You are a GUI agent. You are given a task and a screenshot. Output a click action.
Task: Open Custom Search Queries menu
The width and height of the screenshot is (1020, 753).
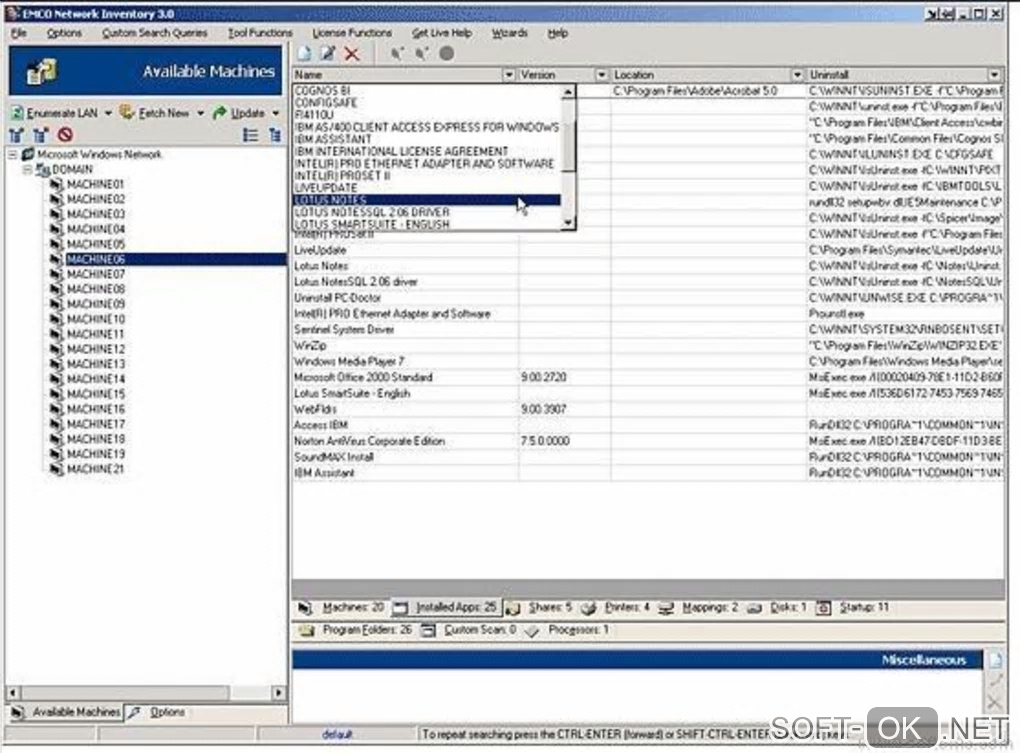155,33
